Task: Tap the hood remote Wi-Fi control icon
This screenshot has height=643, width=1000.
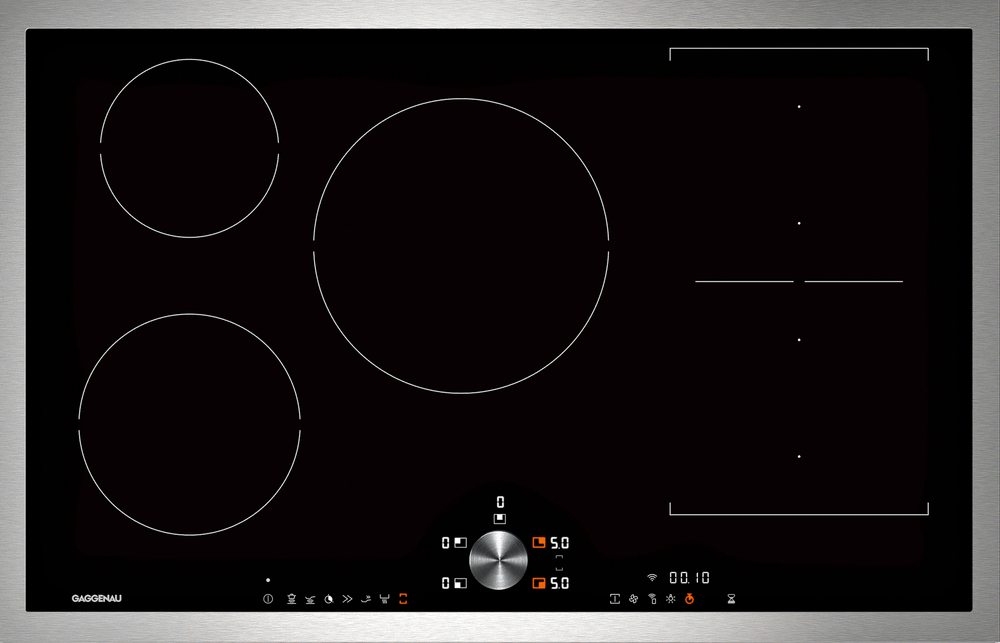Action: pyautogui.click(x=652, y=599)
